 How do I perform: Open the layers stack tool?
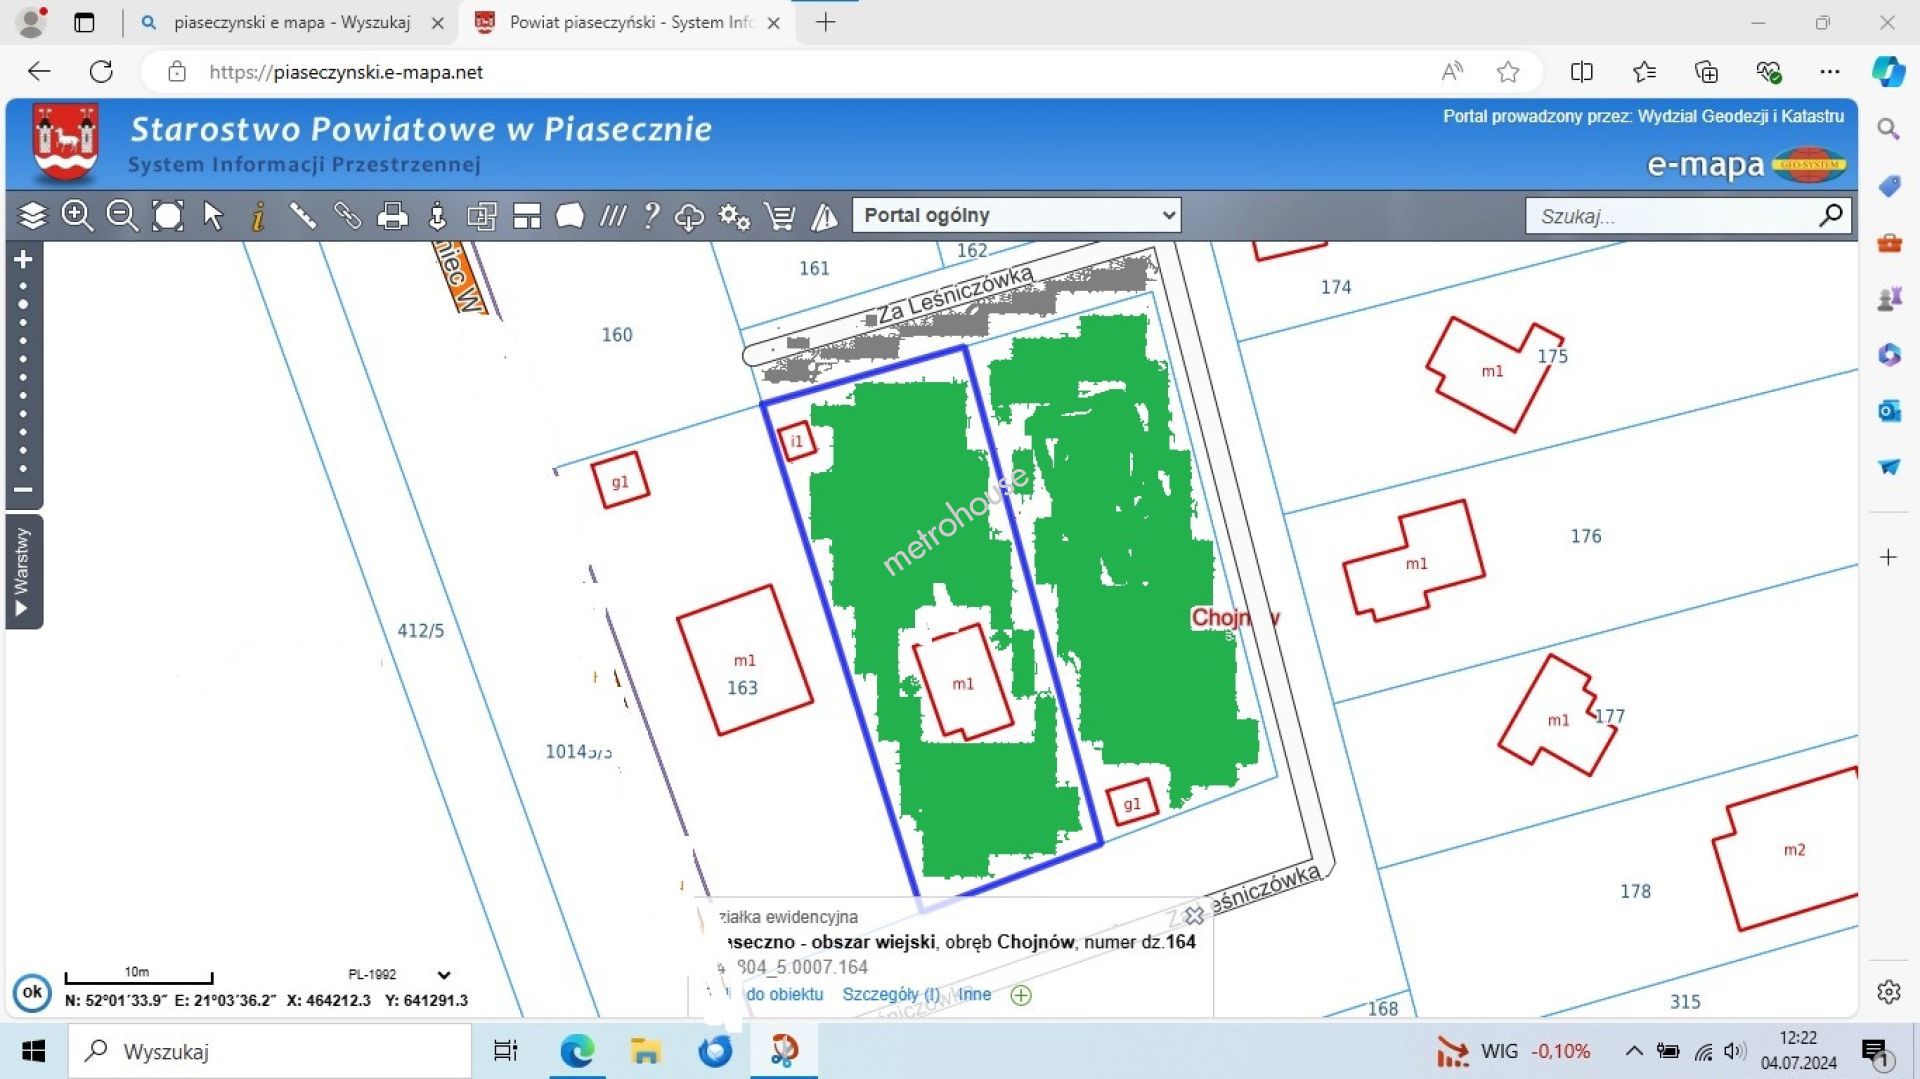pyautogui.click(x=33, y=215)
